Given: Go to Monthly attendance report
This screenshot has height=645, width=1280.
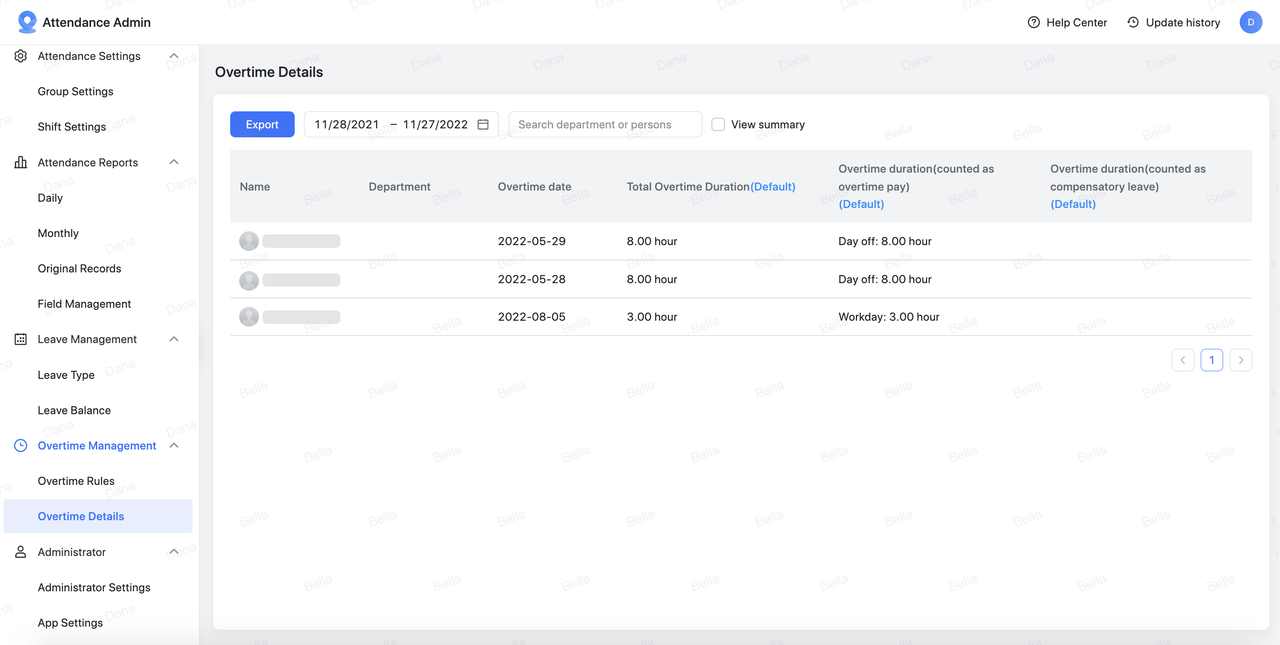Looking at the screenshot, I should pyautogui.click(x=58, y=233).
